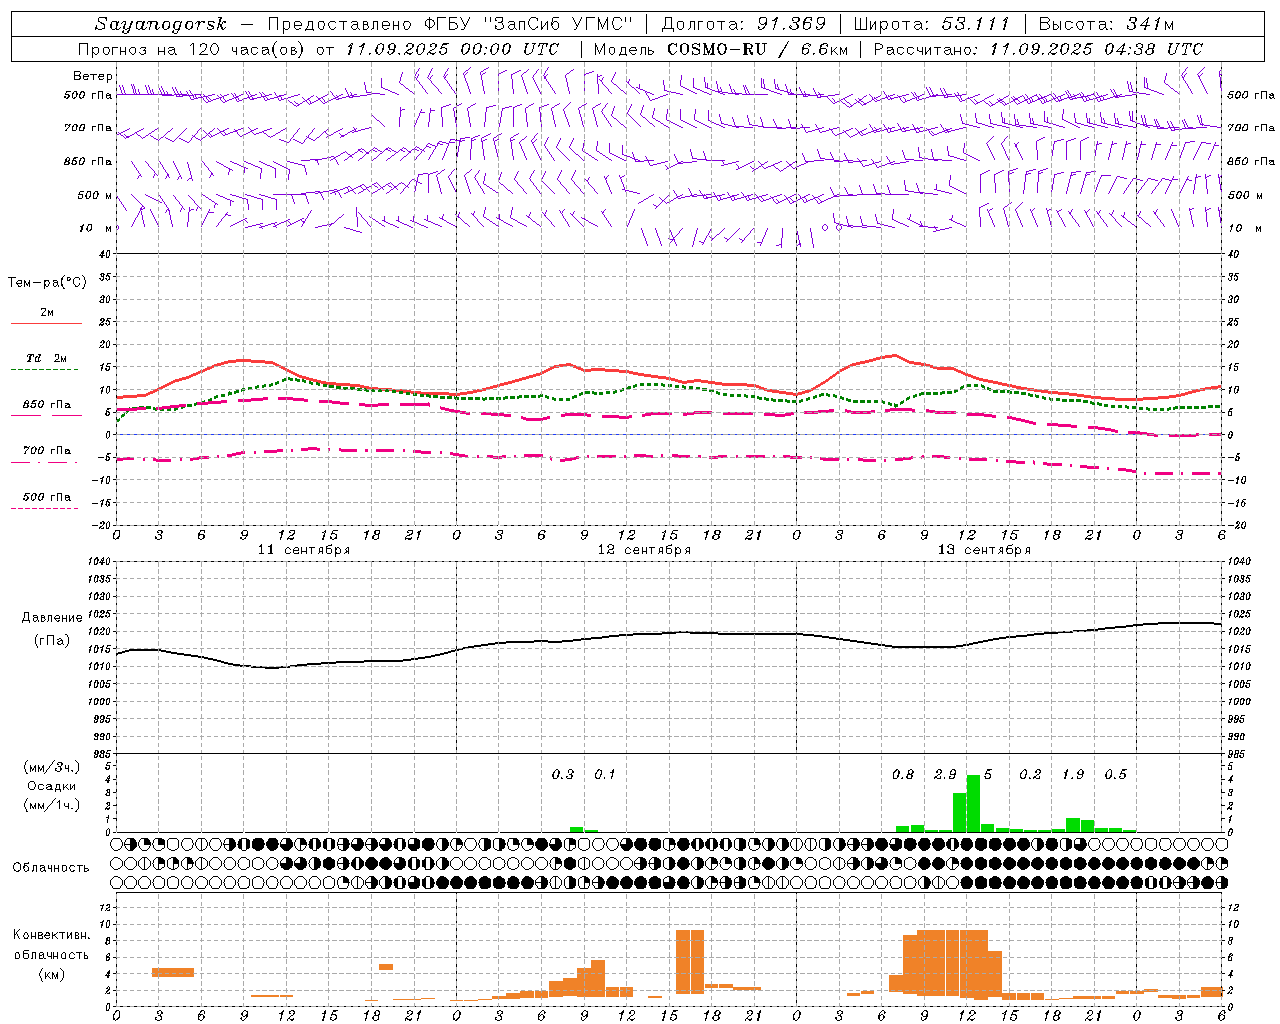Click the 3-hour precipitation value '2.9'

pos(945,775)
